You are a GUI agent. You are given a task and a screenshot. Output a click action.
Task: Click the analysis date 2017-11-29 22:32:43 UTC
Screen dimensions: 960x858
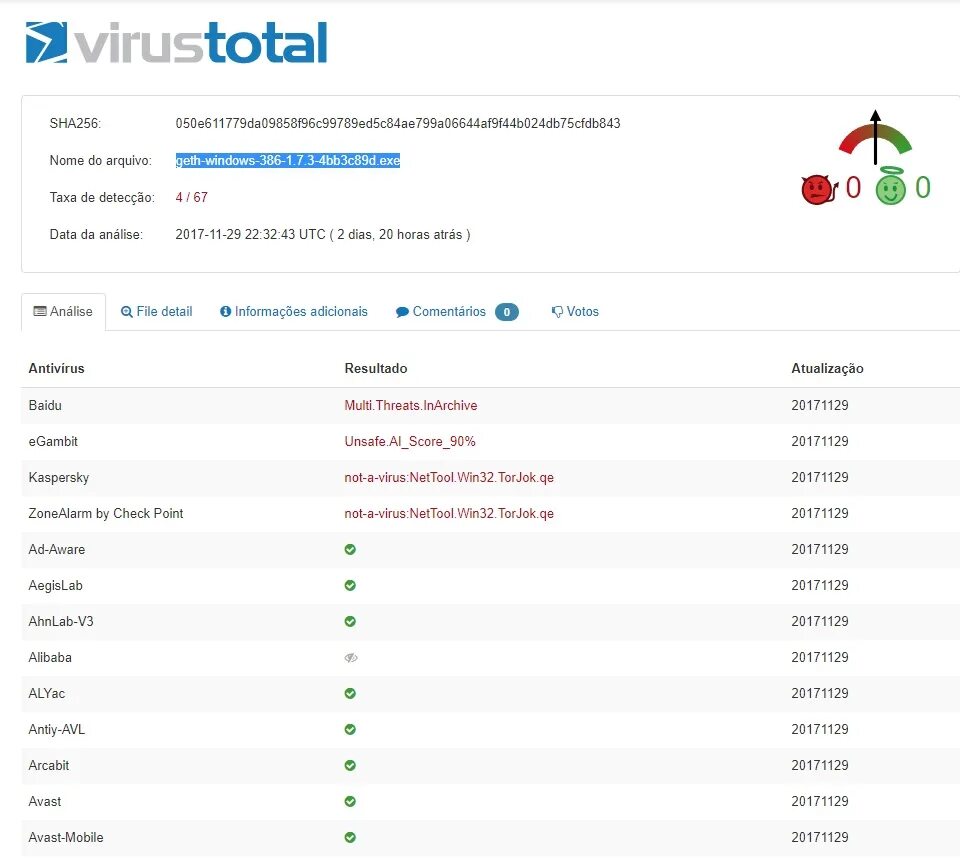(250, 235)
